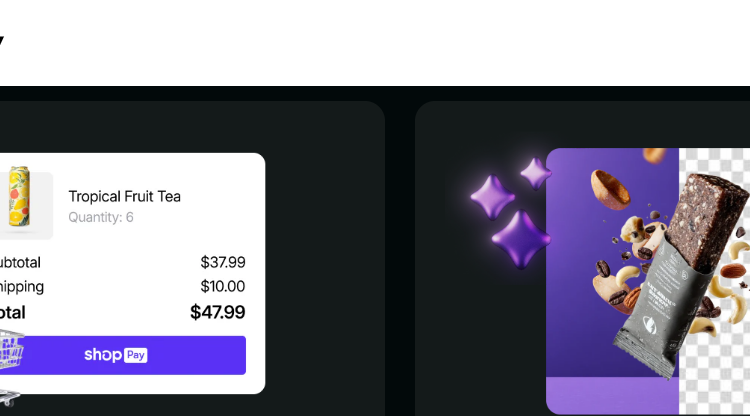Select the bold $47.99 total amount
The width and height of the screenshot is (750, 416).
pyautogui.click(x=217, y=312)
